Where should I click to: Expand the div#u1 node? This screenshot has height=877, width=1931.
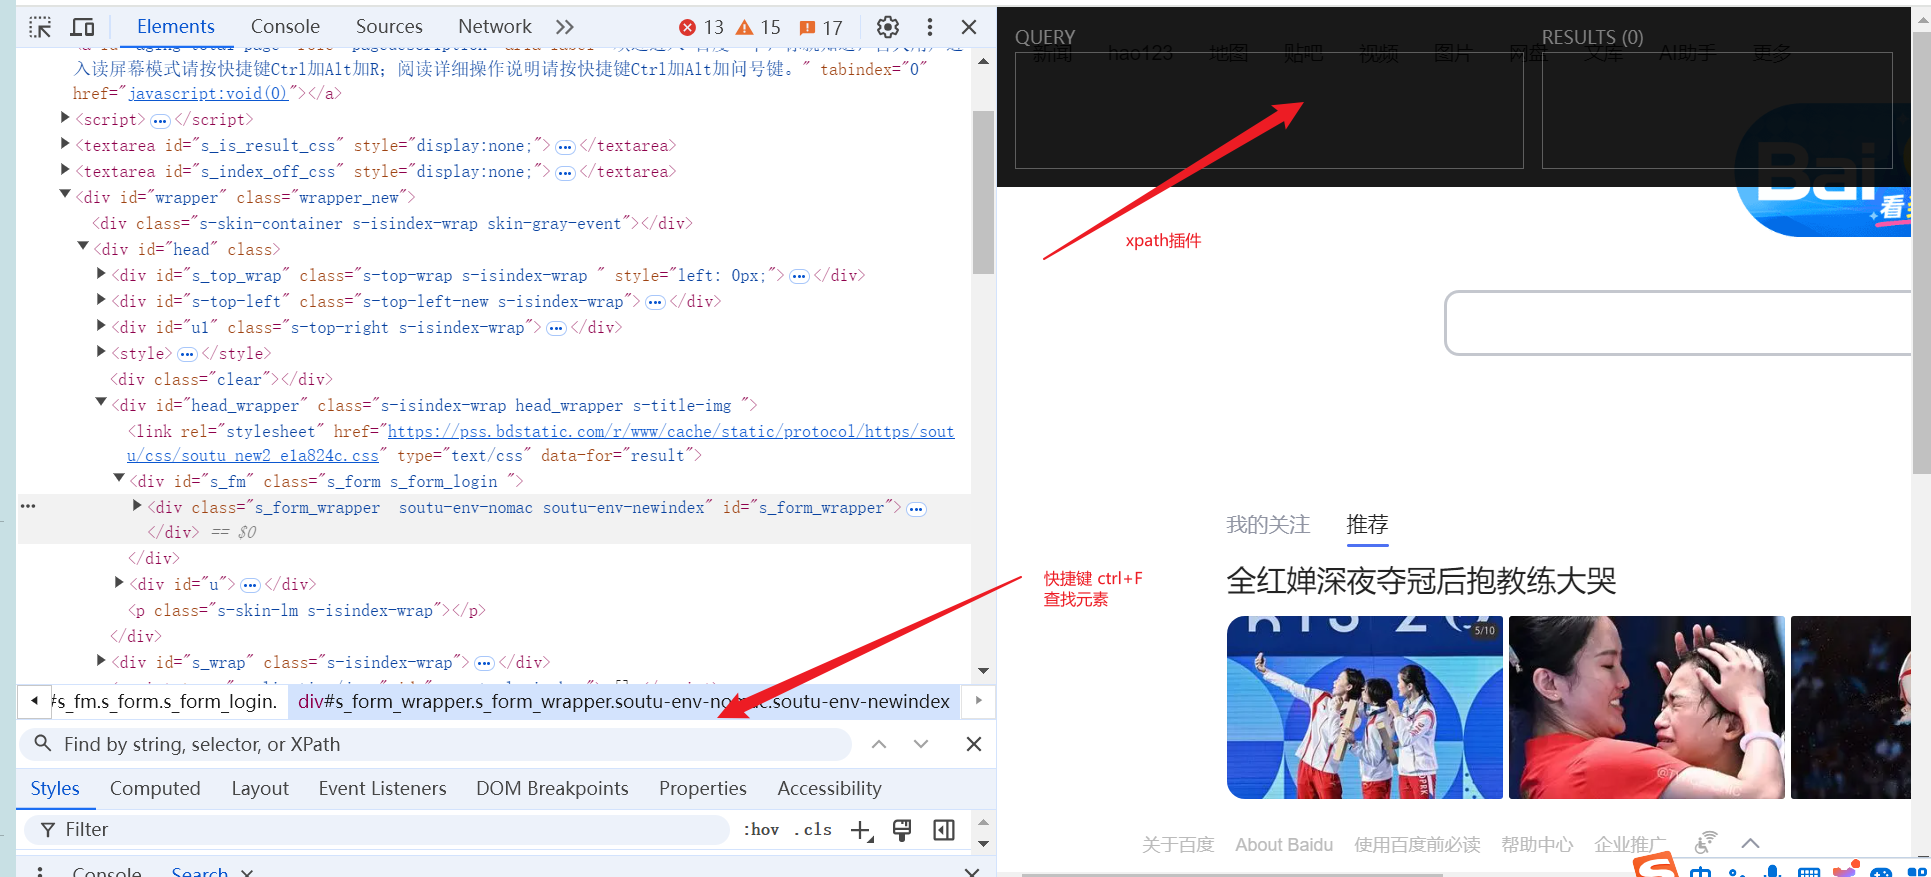(101, 325)
